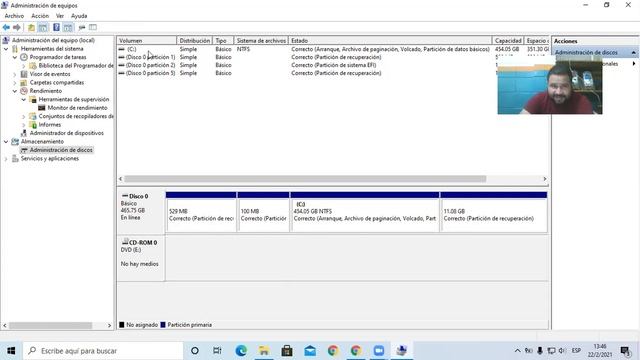Click the last toolbar view icon
640x360 pixels.
pyautogui.click(x=93, y=27)
